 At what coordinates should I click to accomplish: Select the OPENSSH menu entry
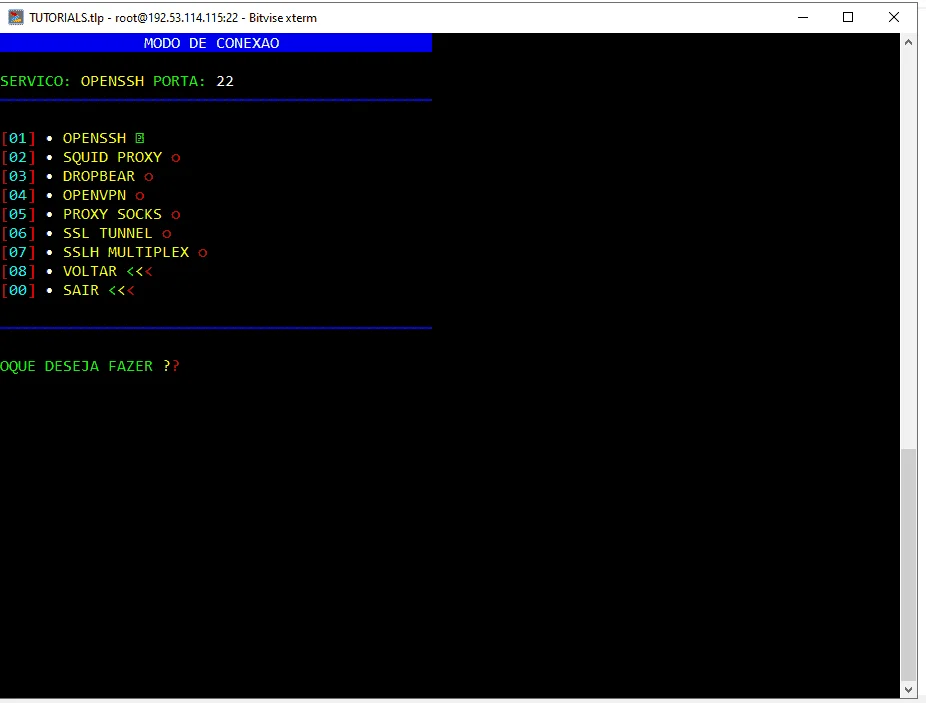[x=94, y=138]
